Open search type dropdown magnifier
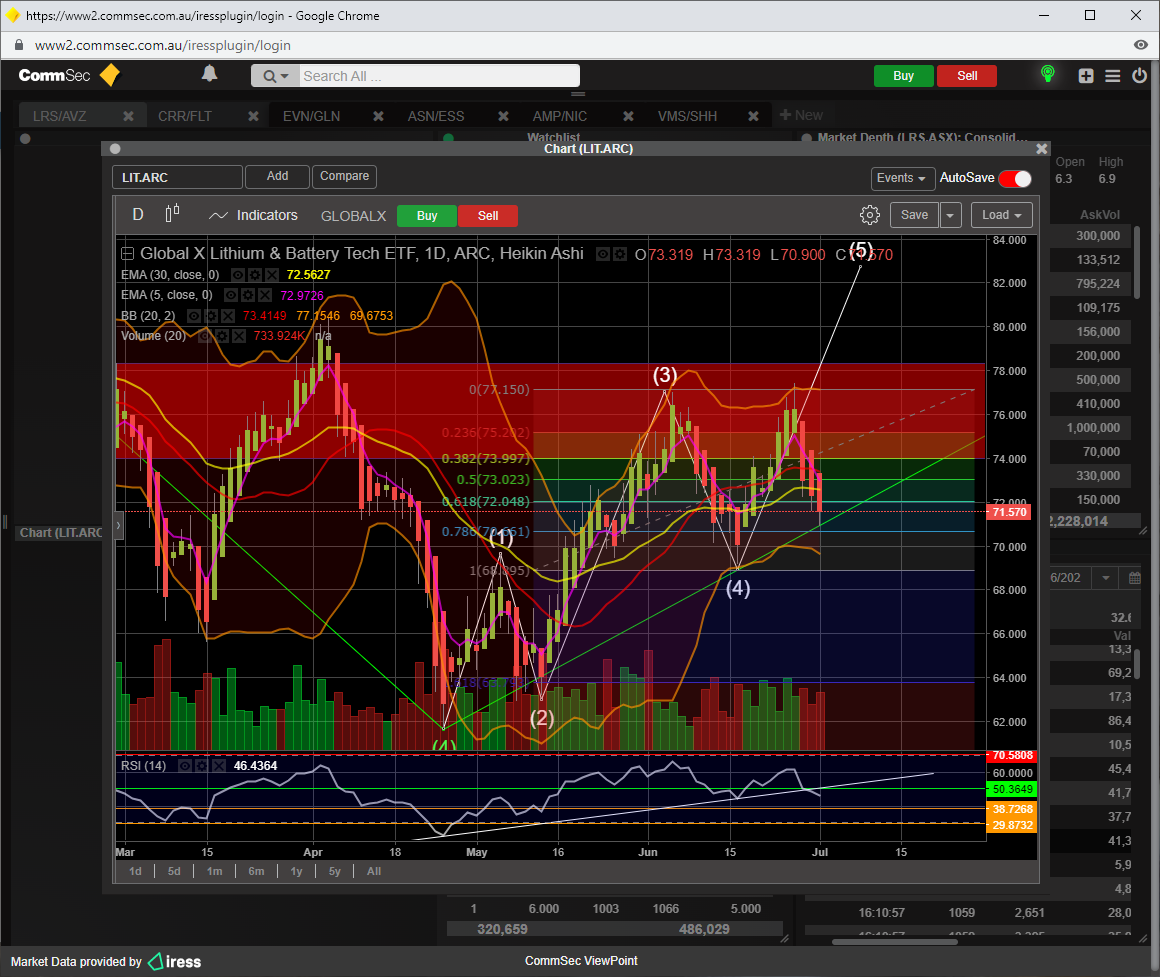The height and width of the screenshot is (977, 1160). 275,76
